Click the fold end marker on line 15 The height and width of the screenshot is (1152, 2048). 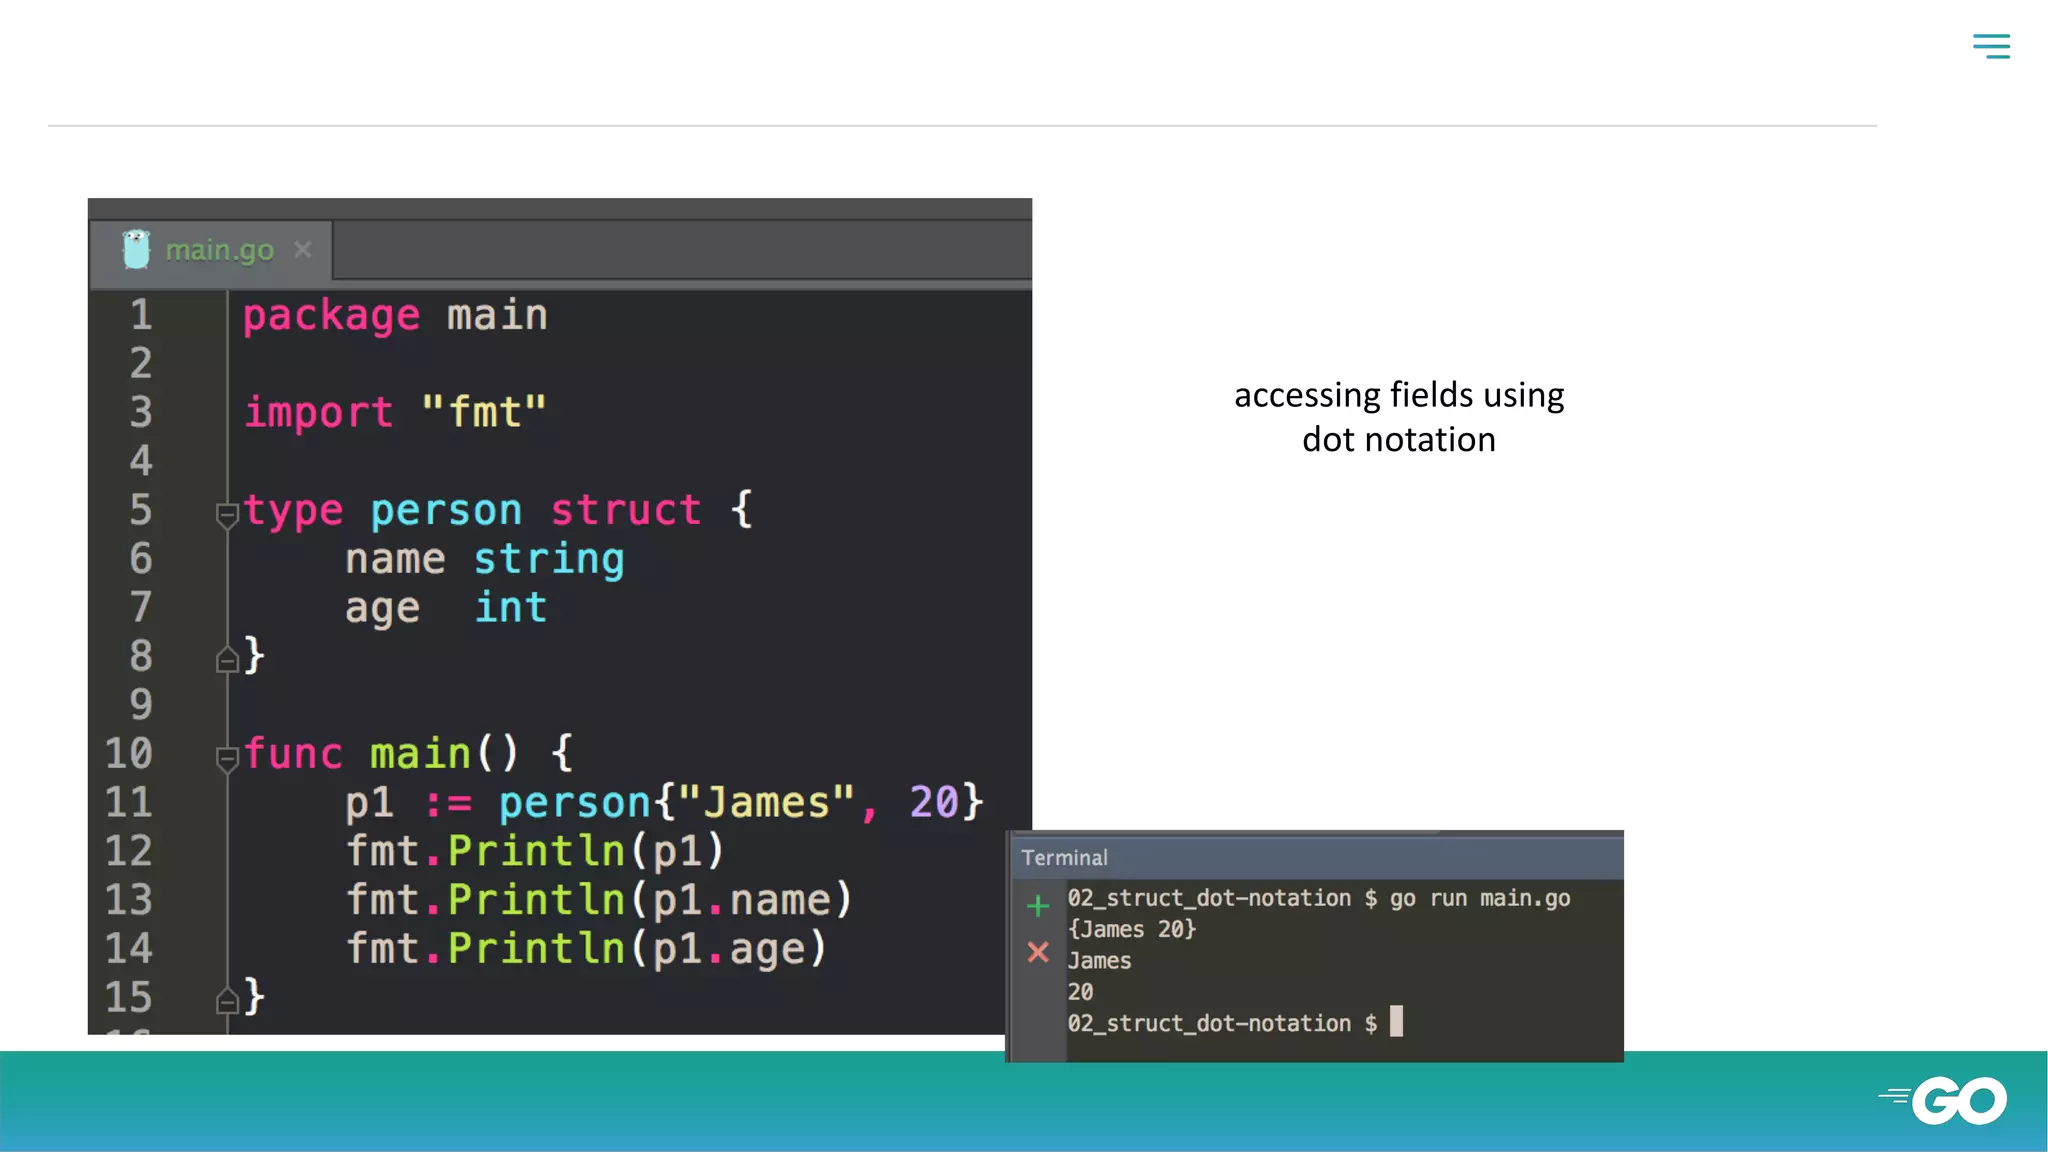click(x=227, y=1000)
